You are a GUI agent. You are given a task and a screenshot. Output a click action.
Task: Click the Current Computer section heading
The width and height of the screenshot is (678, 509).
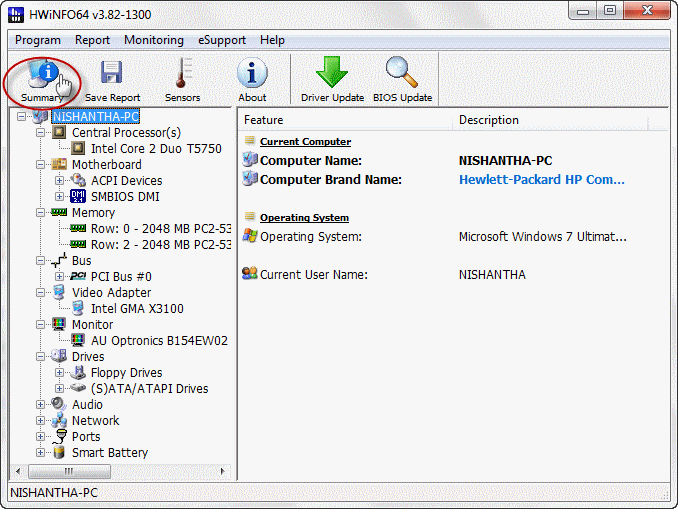click(305, 141)
